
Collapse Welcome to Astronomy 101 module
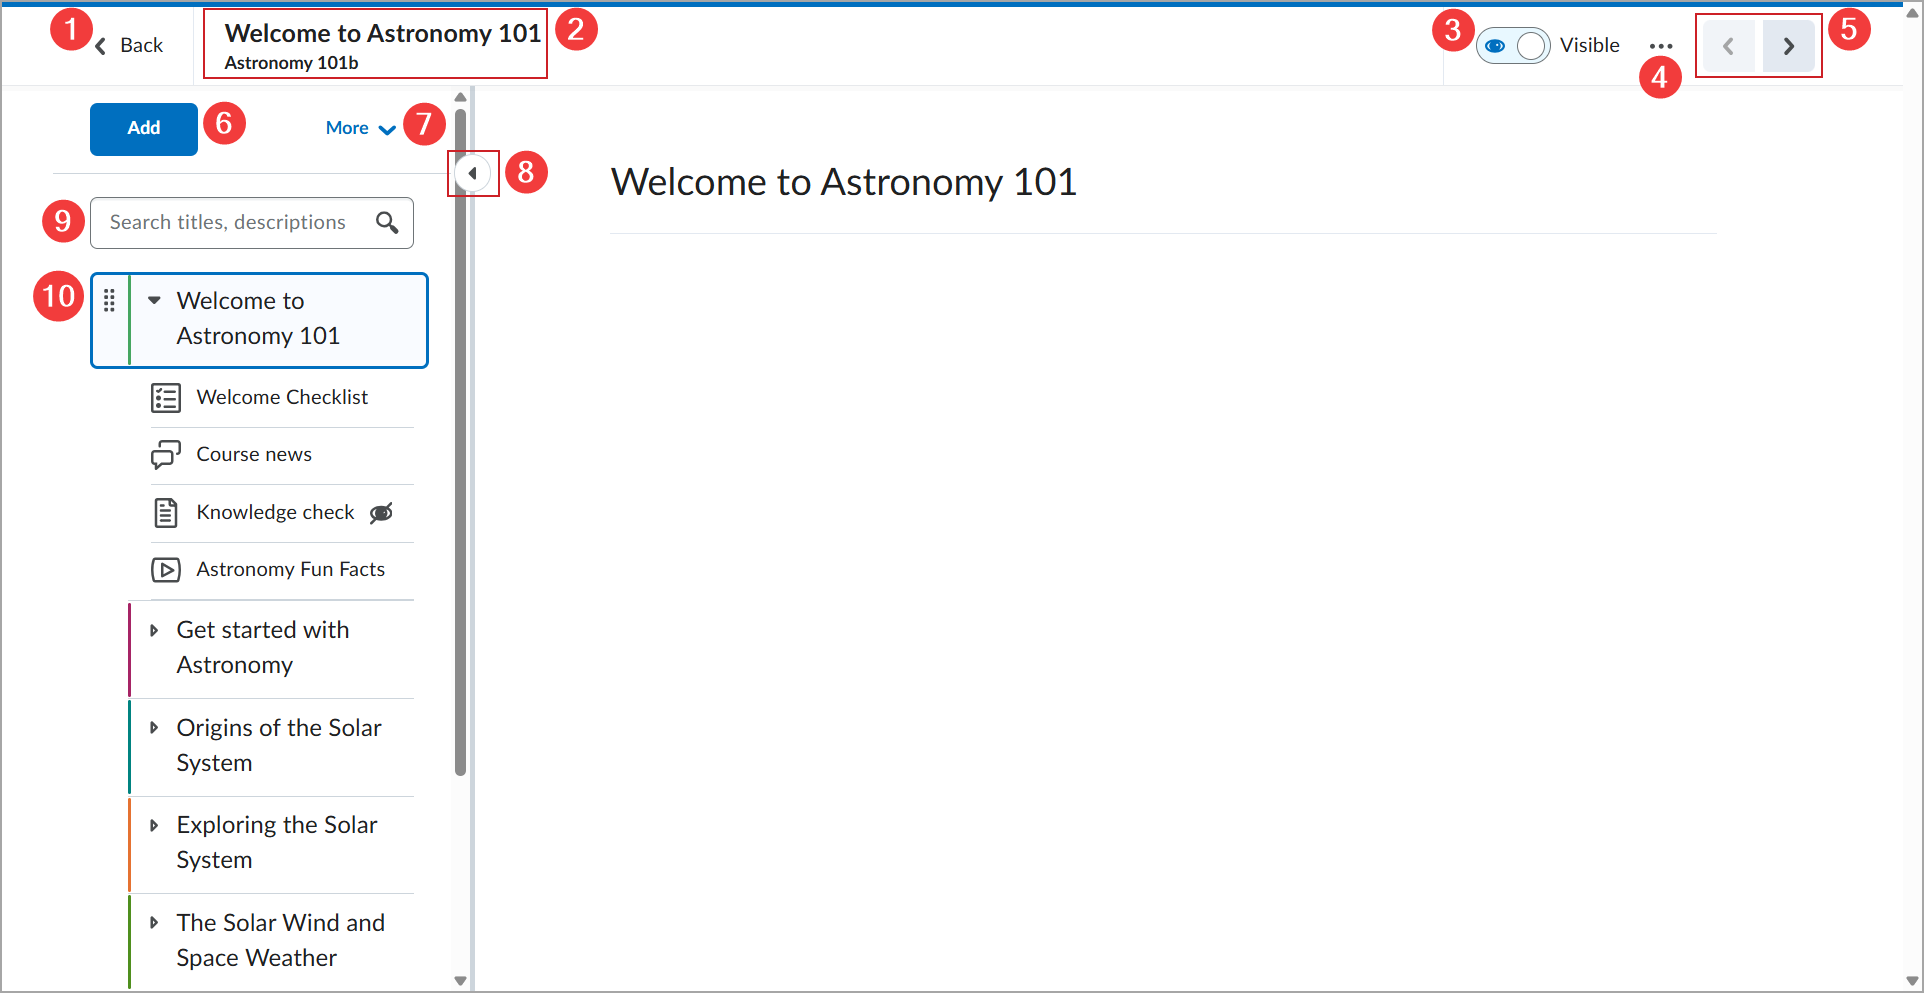coord(155,300)
